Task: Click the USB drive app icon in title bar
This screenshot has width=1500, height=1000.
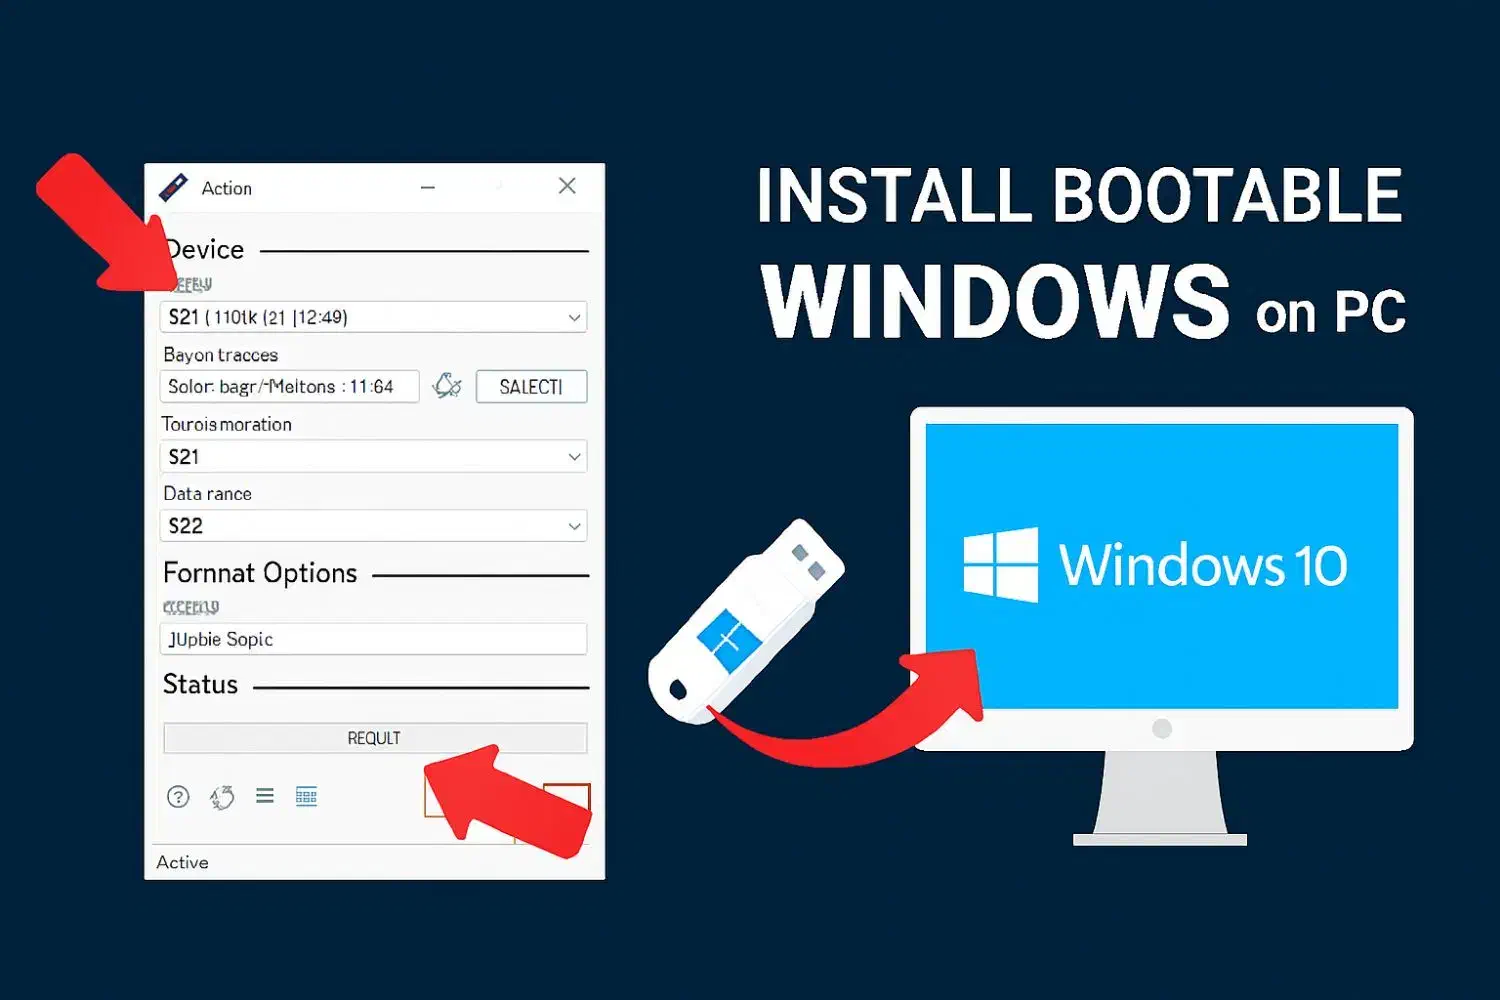Action: click(173, 187)
